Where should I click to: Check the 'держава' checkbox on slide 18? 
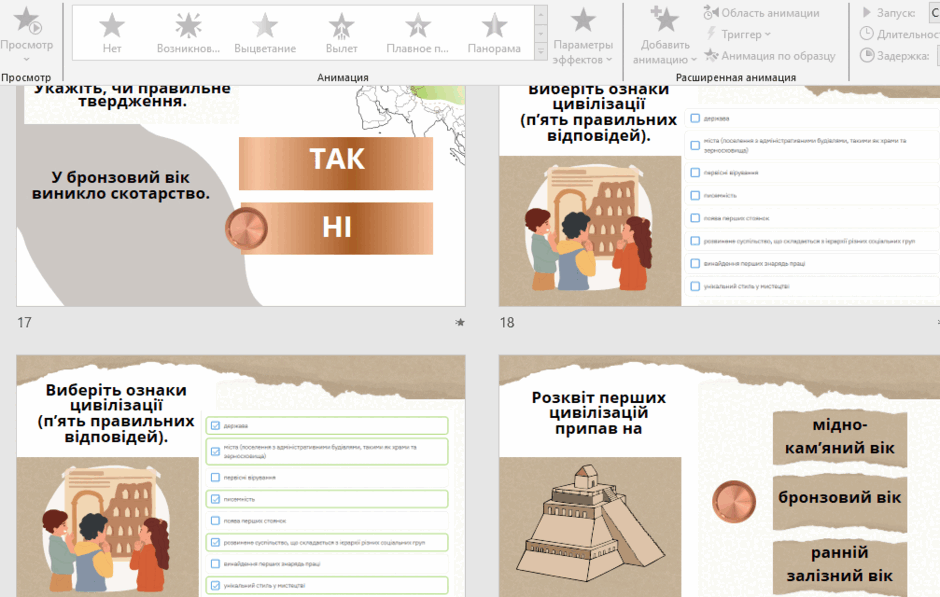tap(695, 118)
